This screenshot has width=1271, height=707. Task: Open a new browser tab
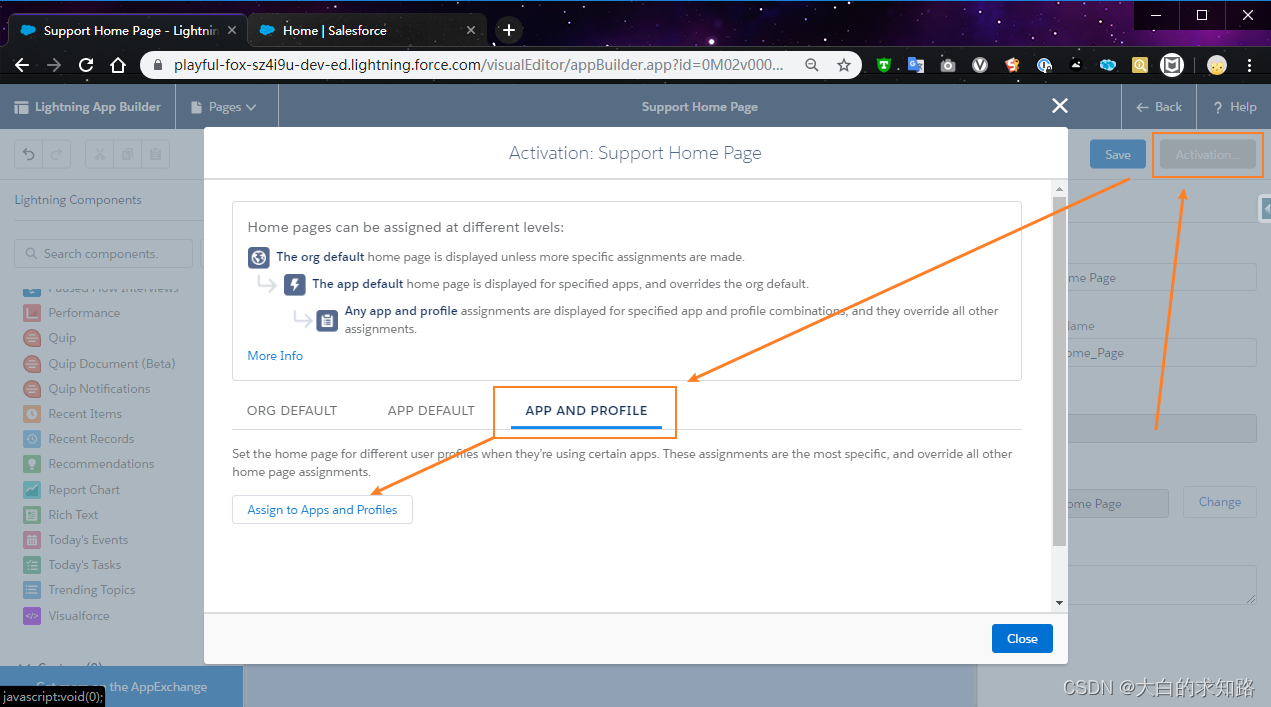coord(509,30)
